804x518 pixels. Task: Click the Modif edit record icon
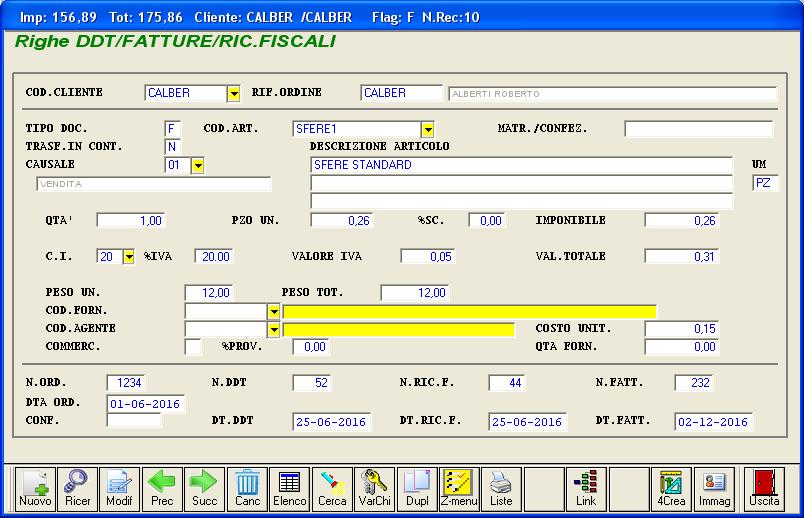tap(119, 489)
